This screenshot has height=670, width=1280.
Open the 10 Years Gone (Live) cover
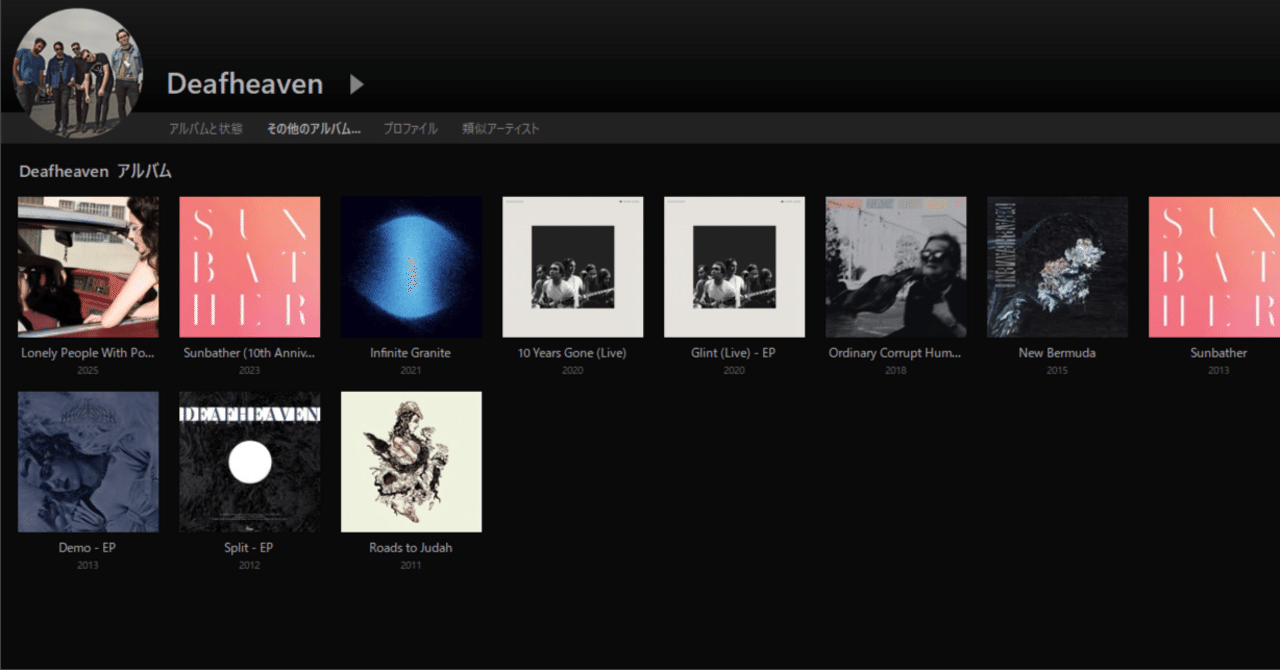tap(572, 267)
